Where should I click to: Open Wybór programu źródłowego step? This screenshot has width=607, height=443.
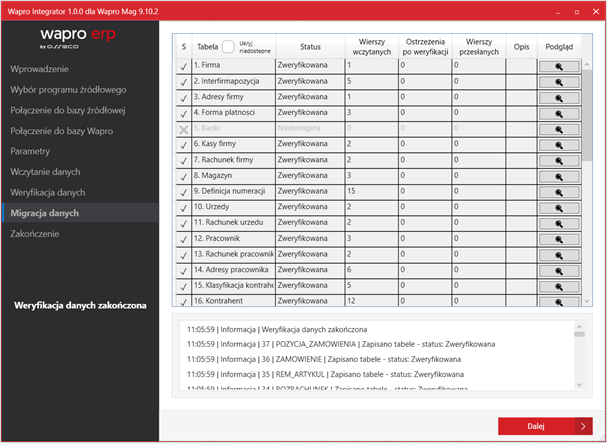point(68,90)
